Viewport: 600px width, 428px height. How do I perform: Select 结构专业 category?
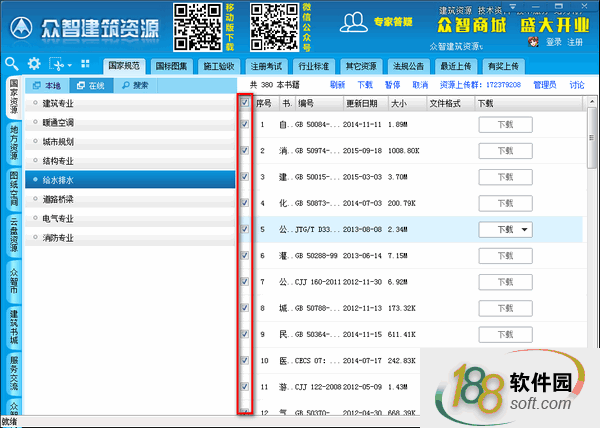pos(130,161)
